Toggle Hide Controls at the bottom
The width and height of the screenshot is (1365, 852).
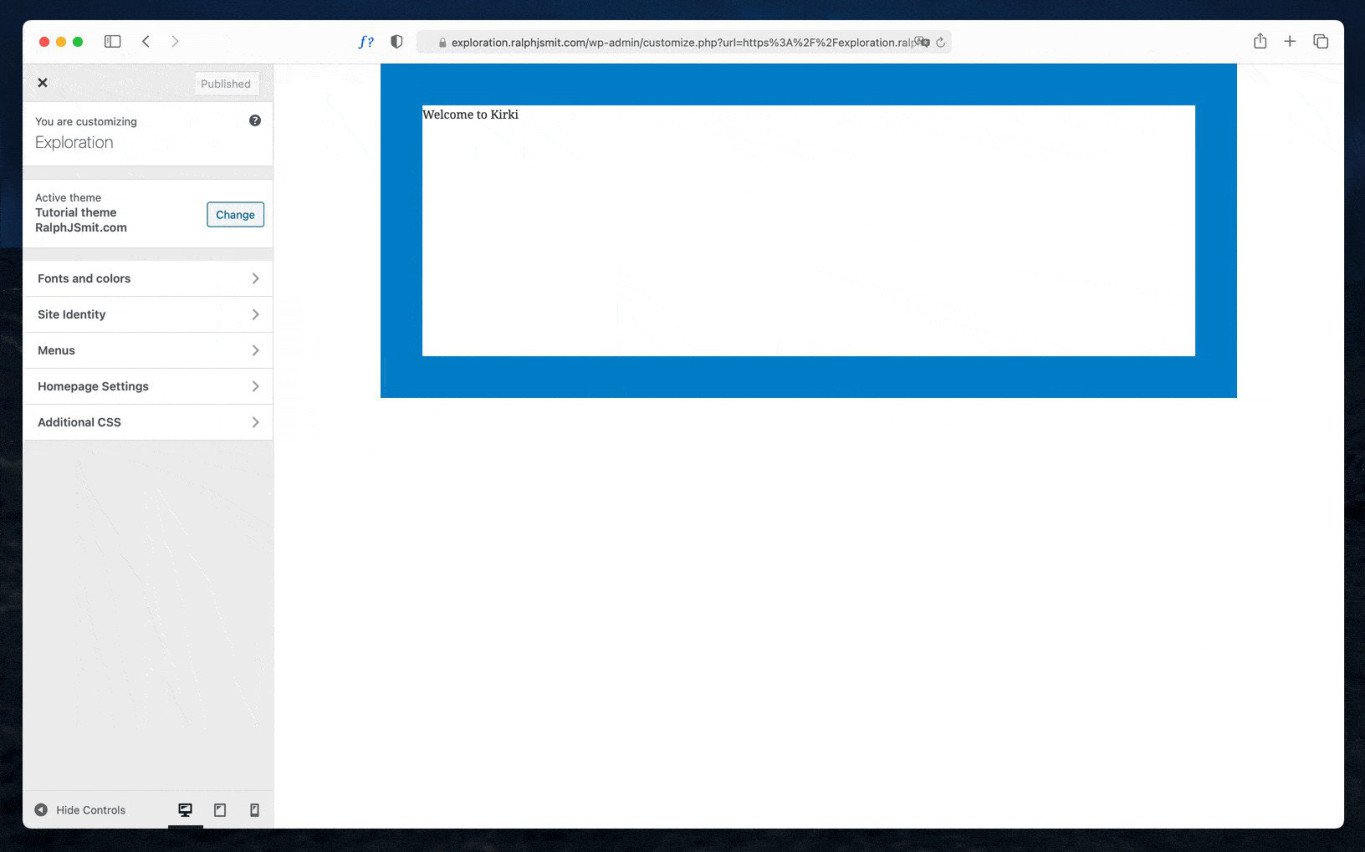pos(80,809)
